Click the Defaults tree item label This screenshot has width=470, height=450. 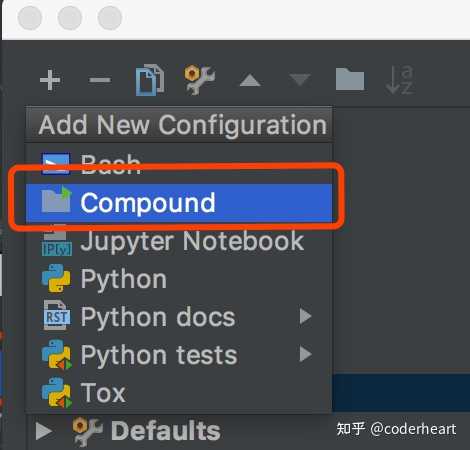166,431
